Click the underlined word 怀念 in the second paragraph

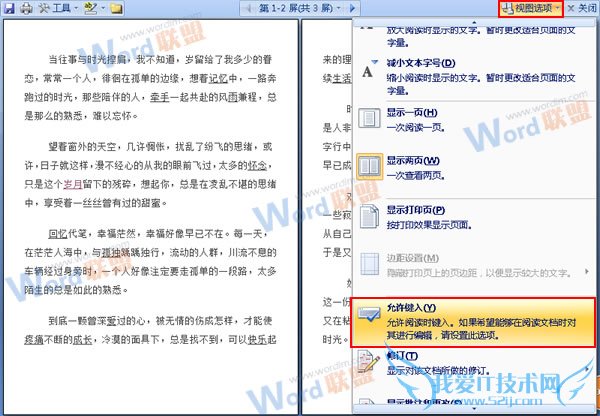point(257,165)
